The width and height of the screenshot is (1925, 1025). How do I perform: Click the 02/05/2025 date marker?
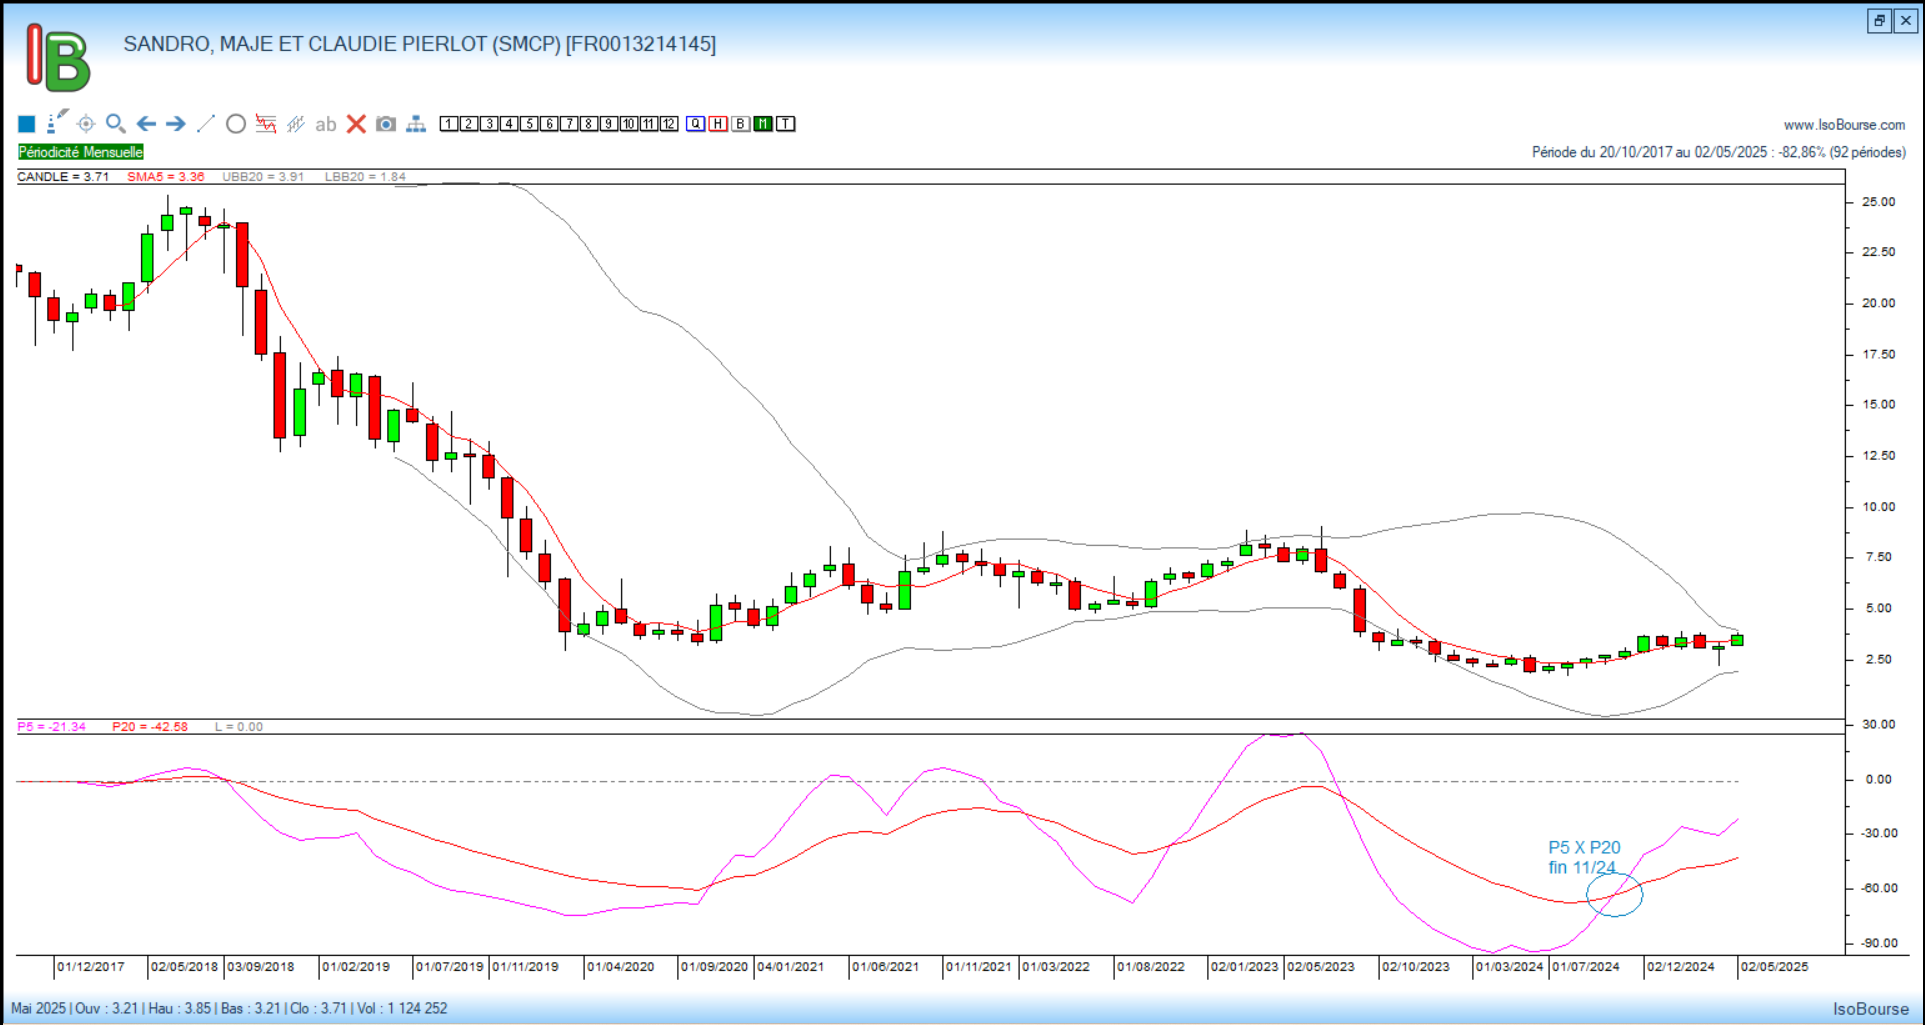[x=1774, y=967]
